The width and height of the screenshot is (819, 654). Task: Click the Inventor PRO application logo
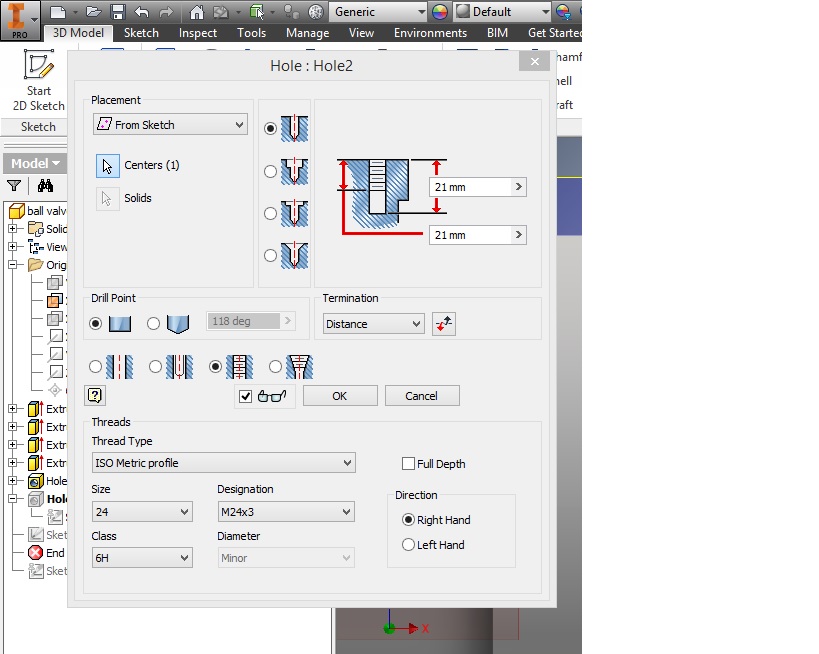click(19, 20)
